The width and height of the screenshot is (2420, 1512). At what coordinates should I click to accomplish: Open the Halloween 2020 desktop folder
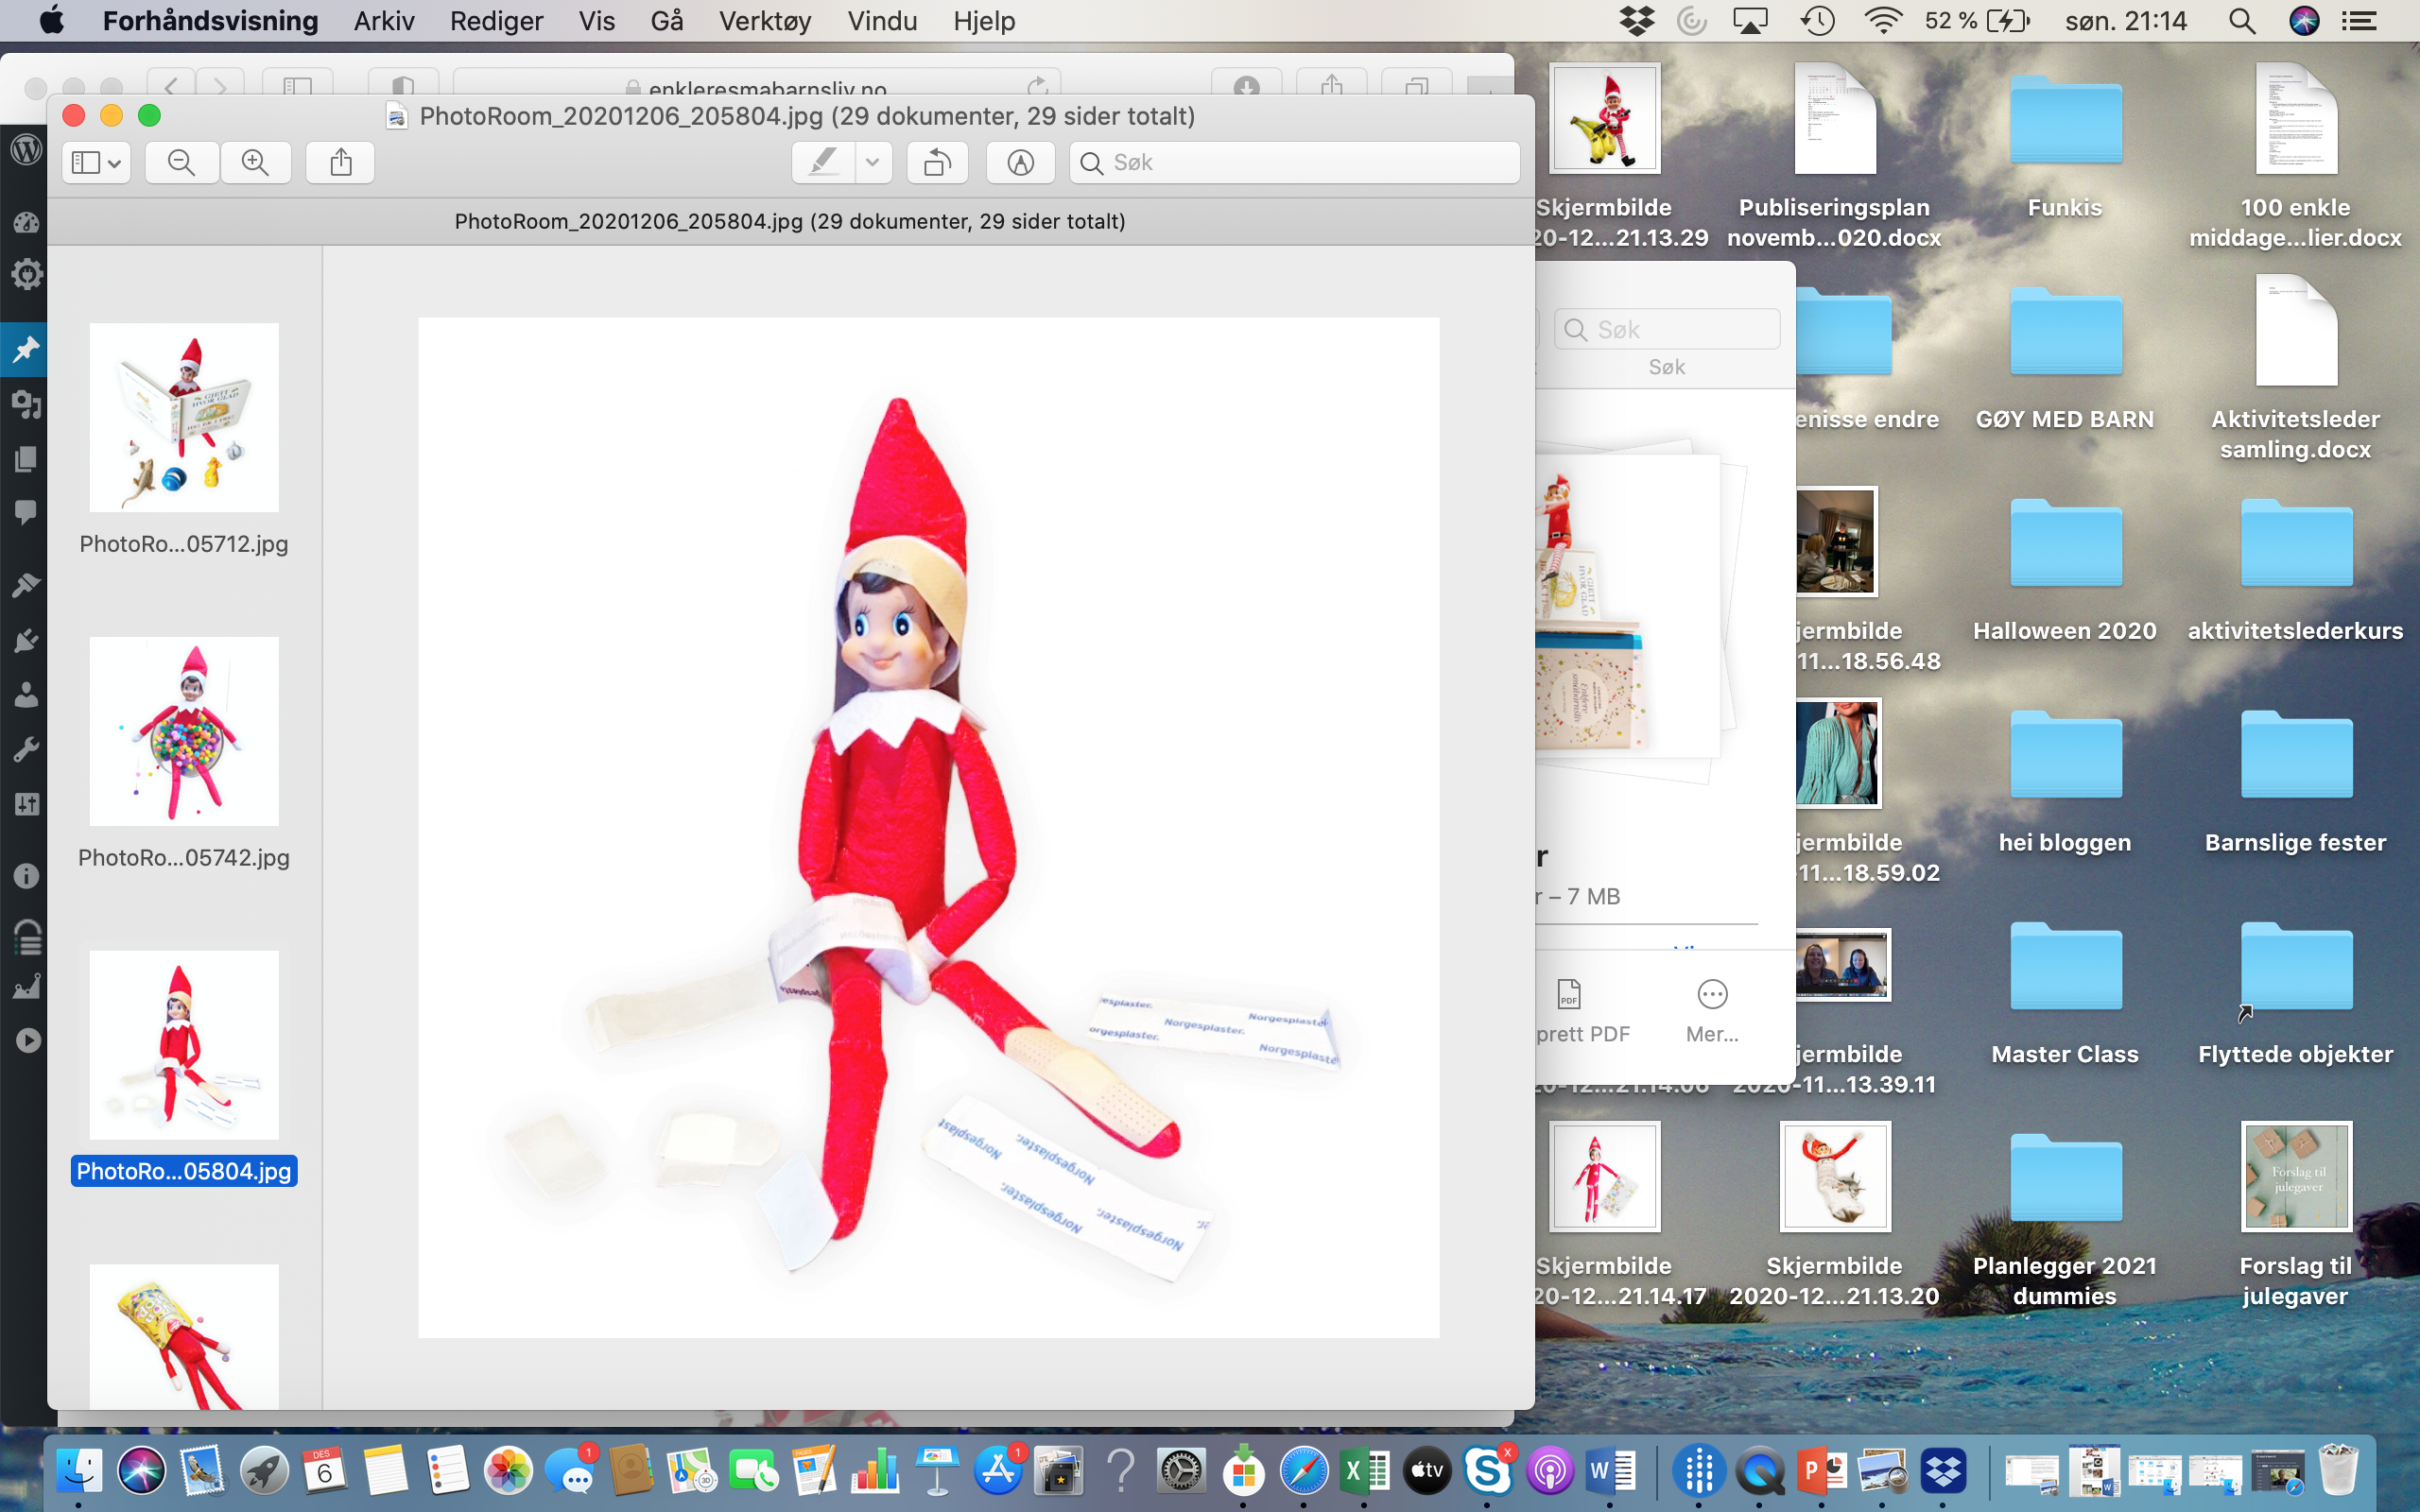[x=2065, y=545]
